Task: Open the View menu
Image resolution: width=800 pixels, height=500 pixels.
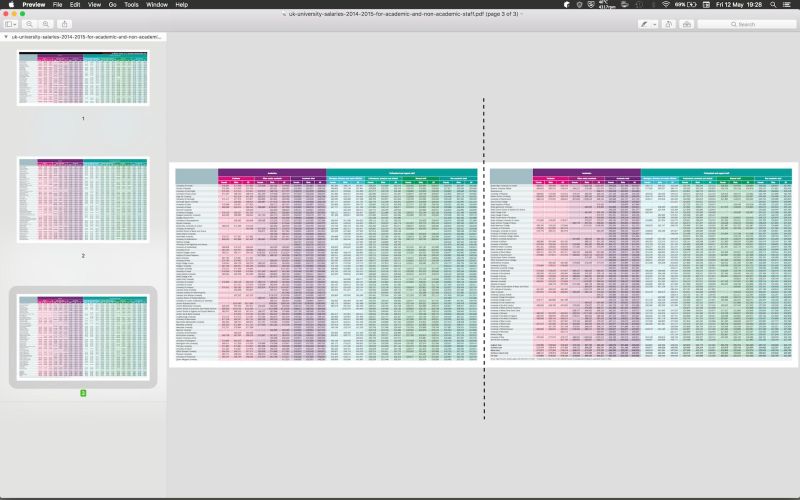Action: tap(94, 4)
